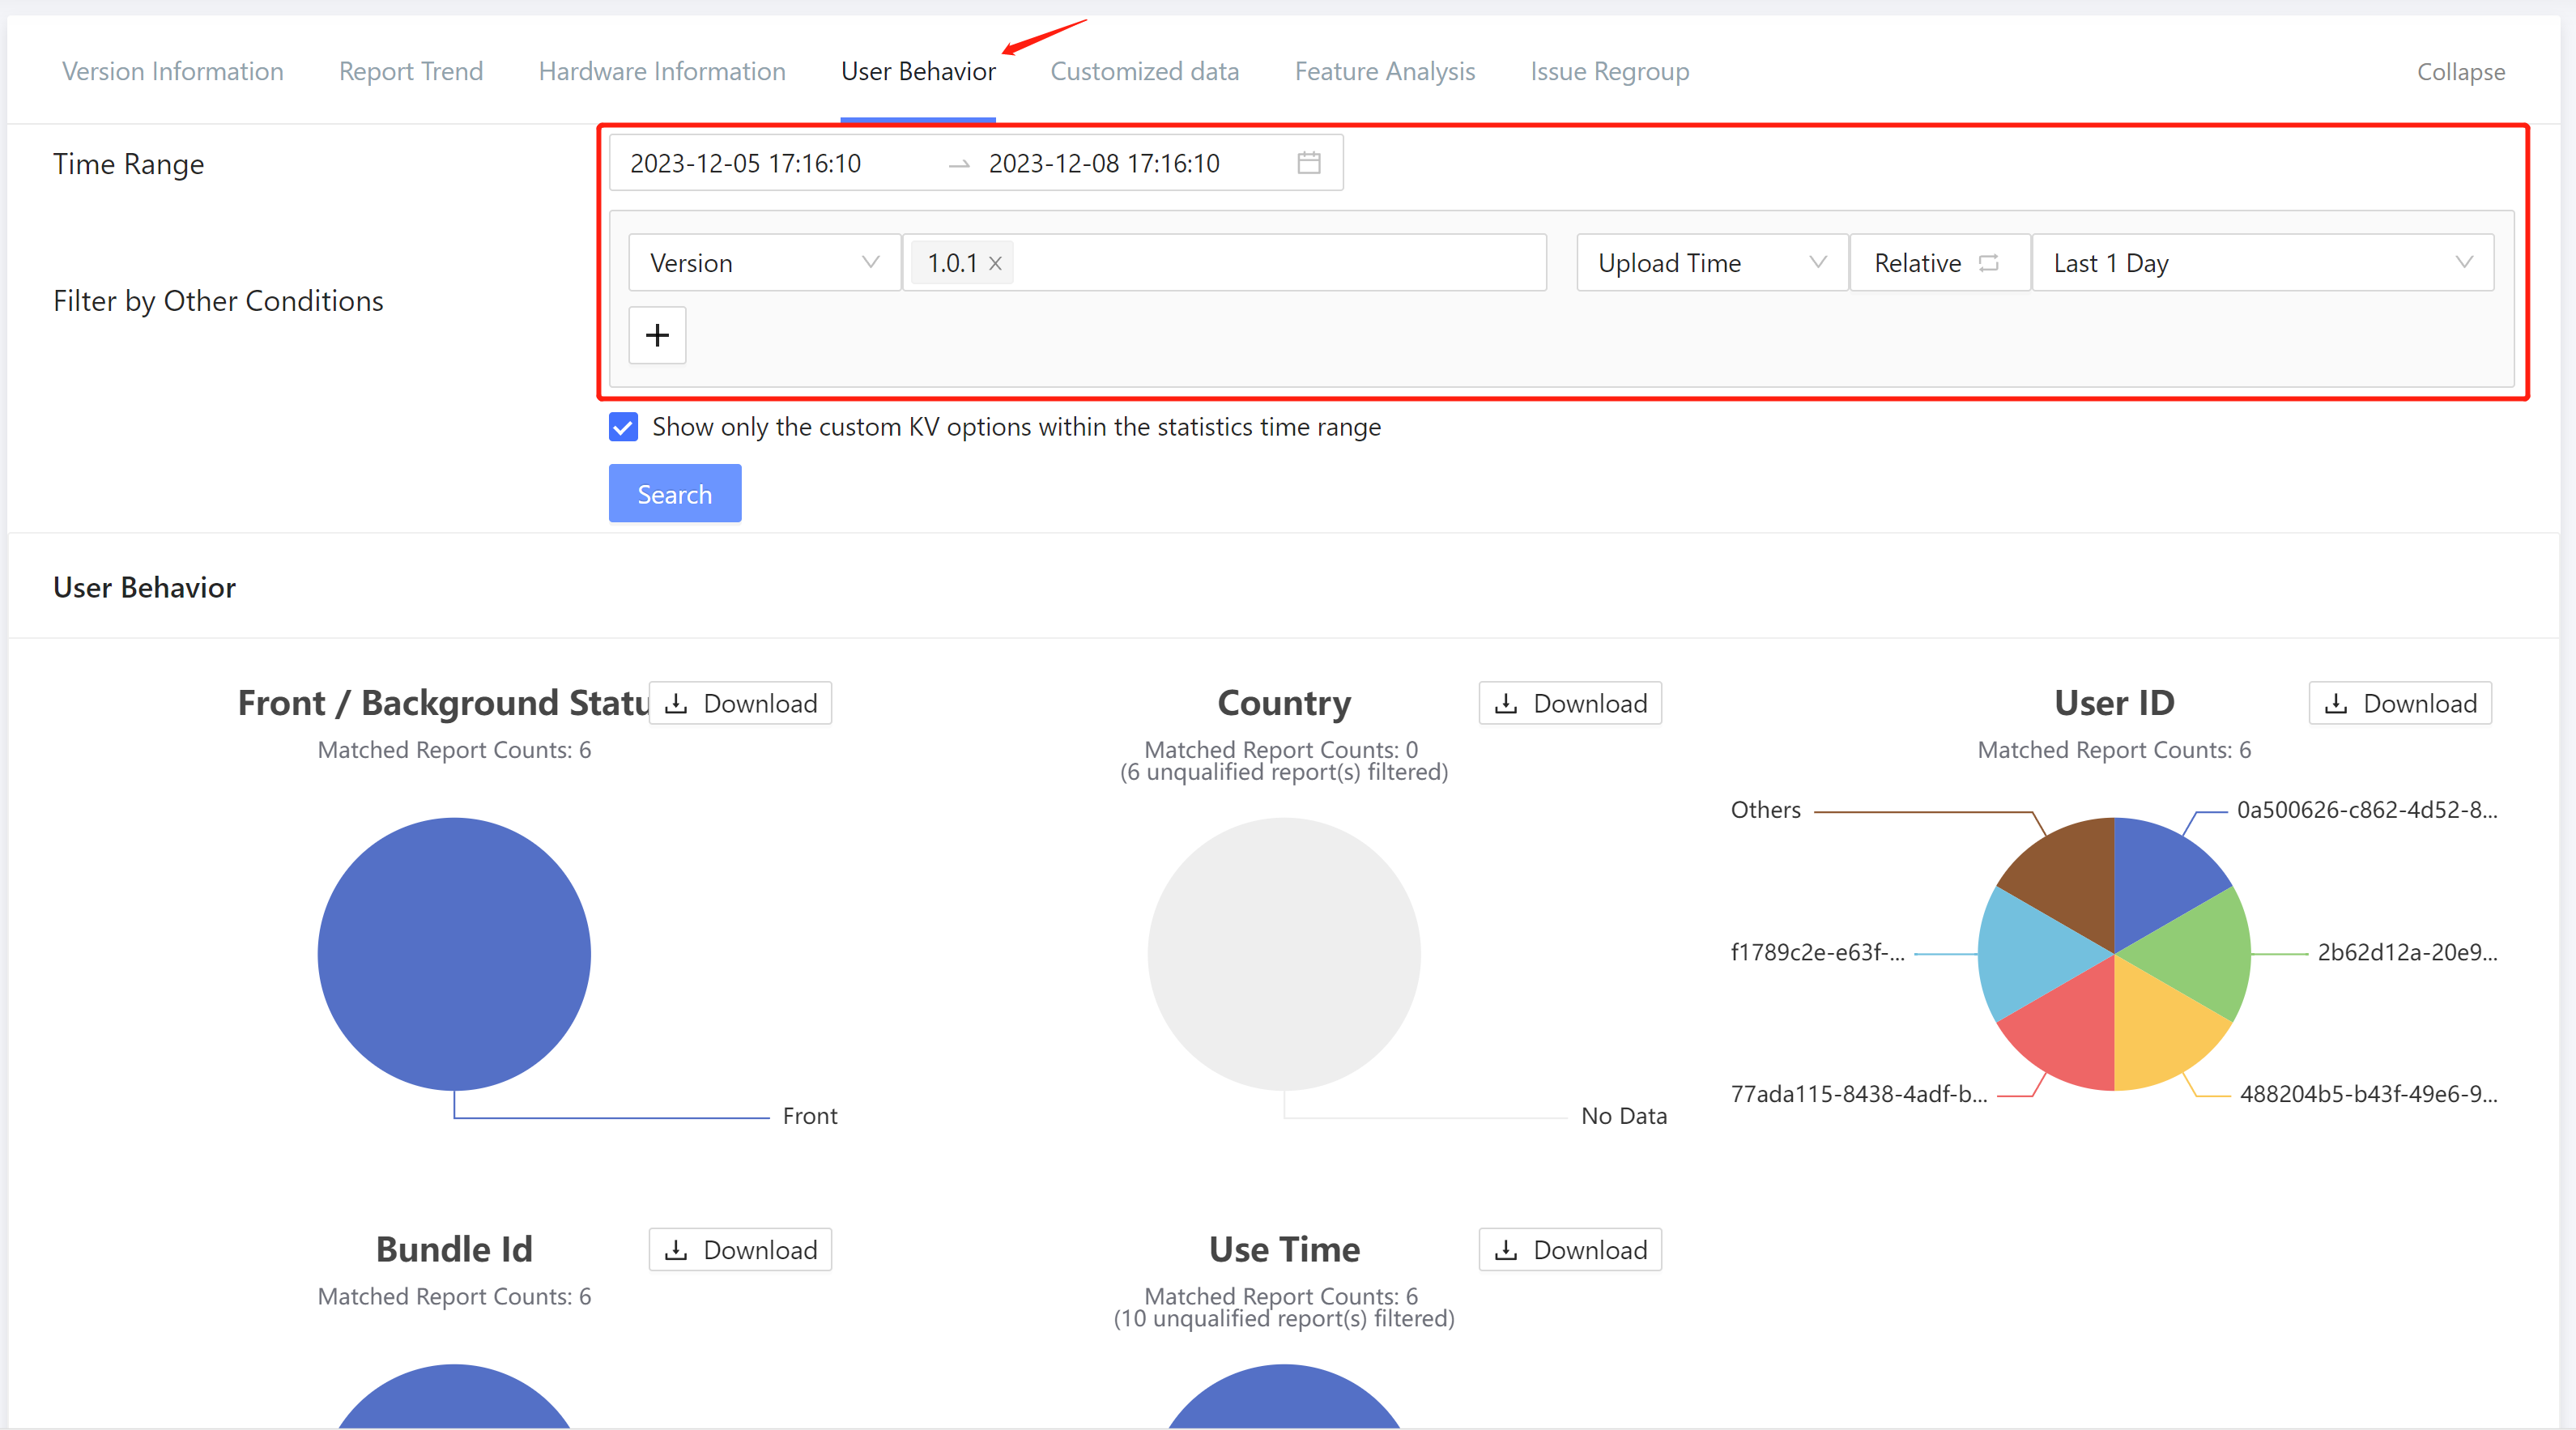Image resolution: width=2576 pixels, height=1430 pixels.
Task: Click the '(10 unqualified report(s) filtered)' note
Action: [x=1284, y=1319]
